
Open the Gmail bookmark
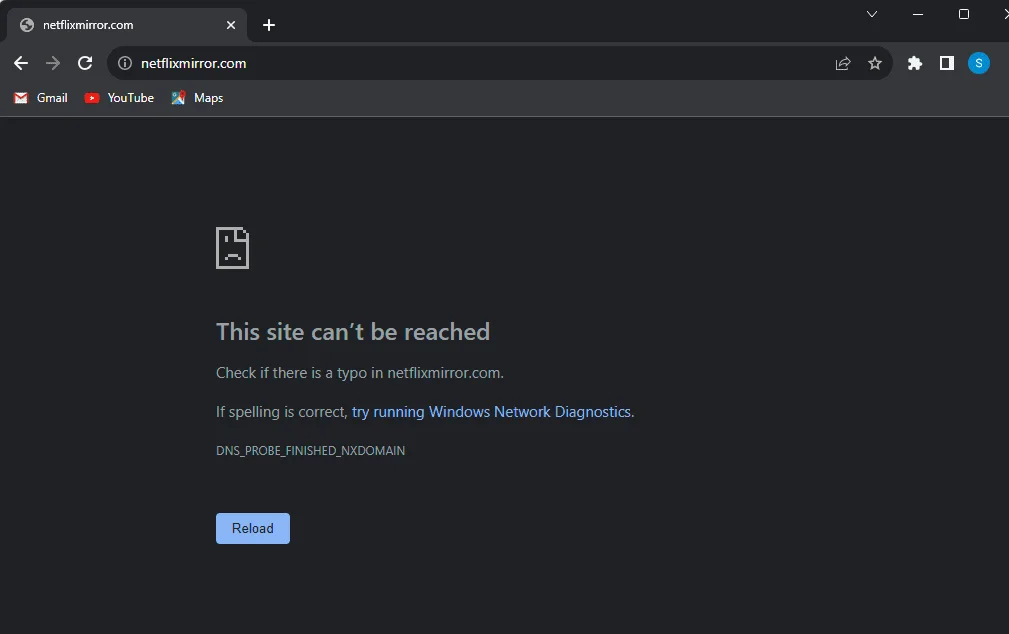point(41,98)
